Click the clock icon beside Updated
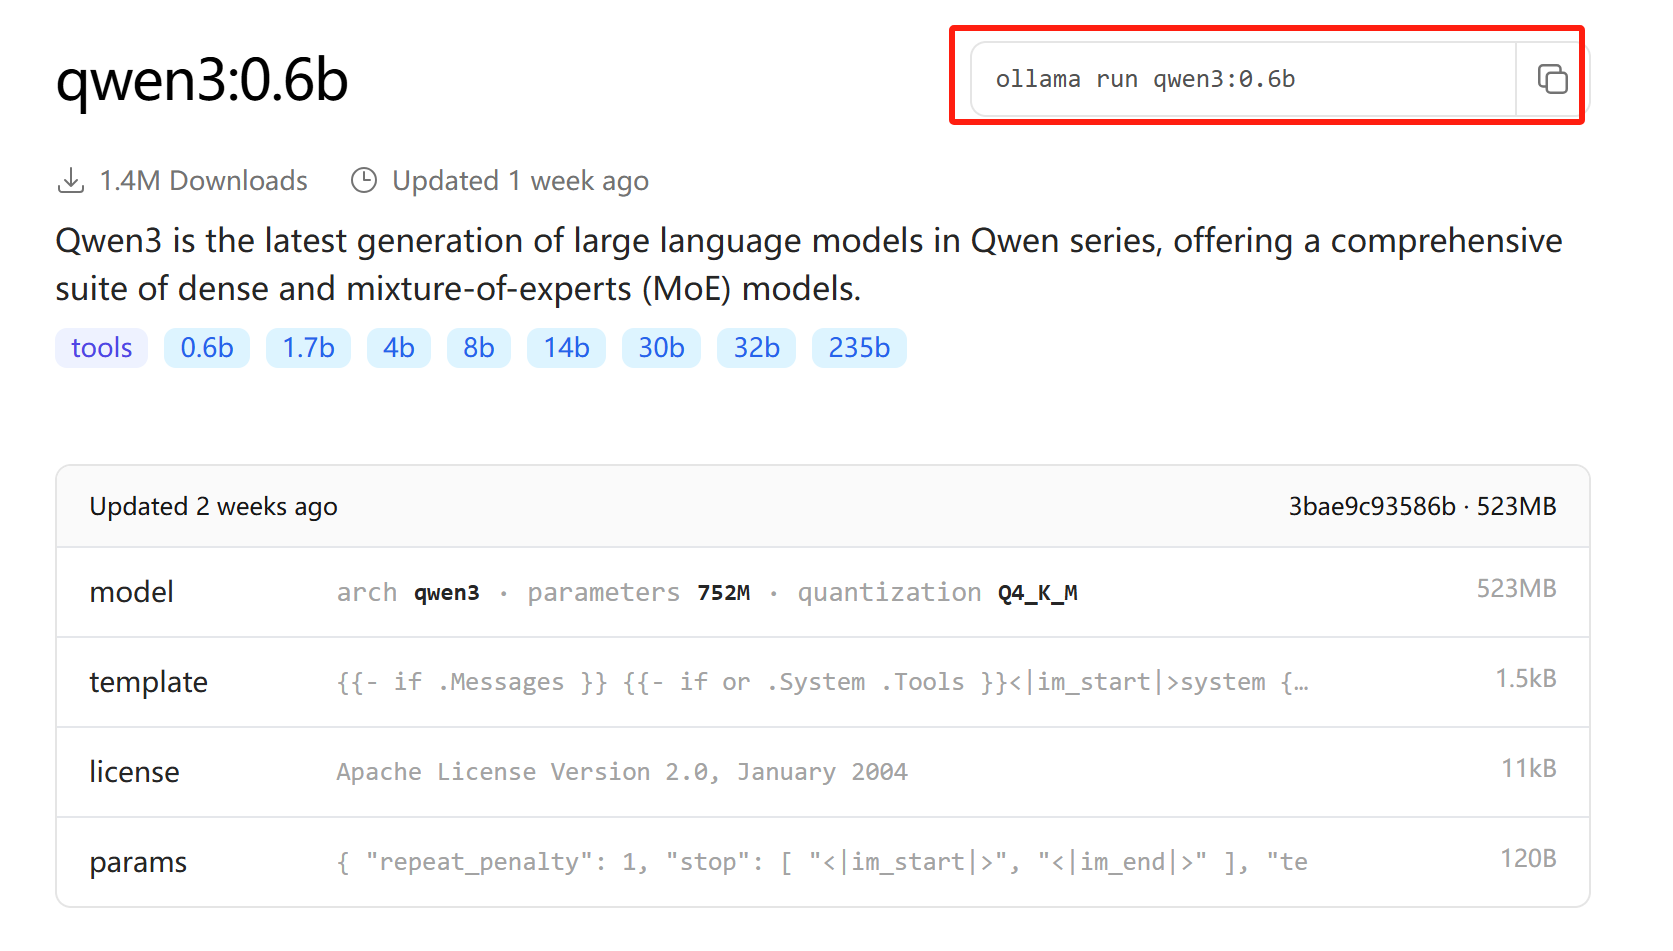 tap(364, 180)
